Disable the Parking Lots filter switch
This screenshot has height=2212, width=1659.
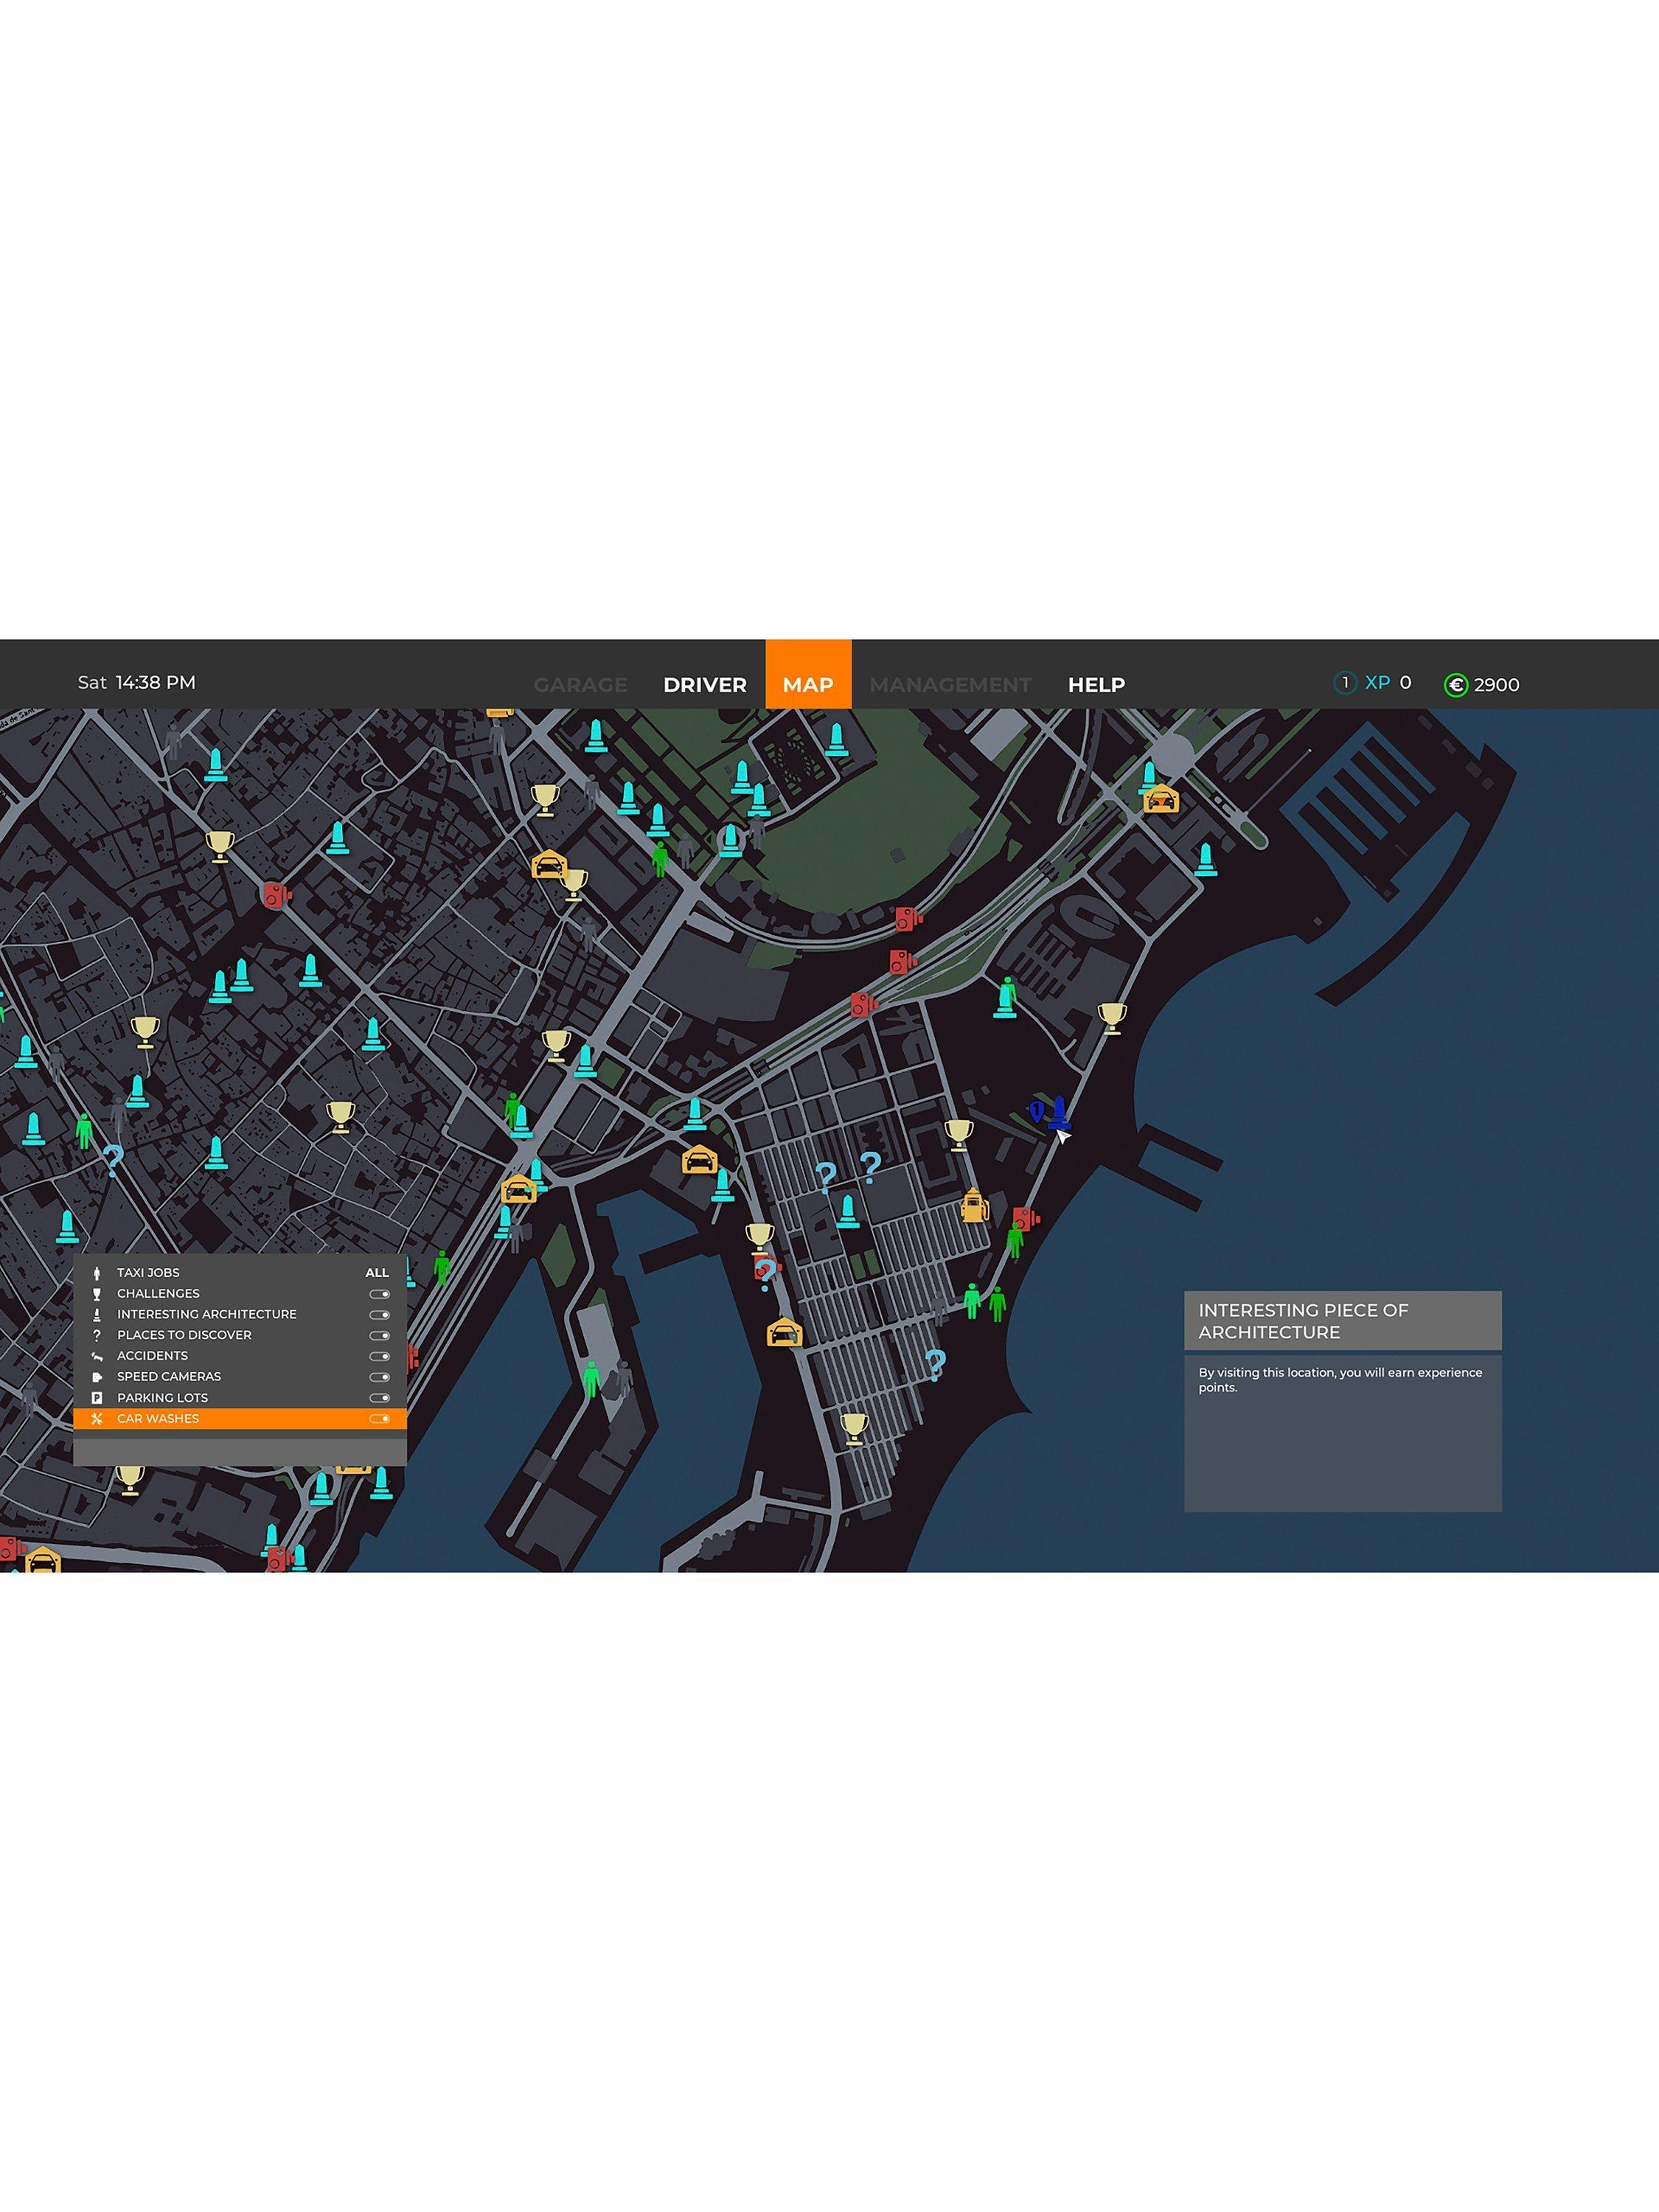click(x=379, y=1398)
